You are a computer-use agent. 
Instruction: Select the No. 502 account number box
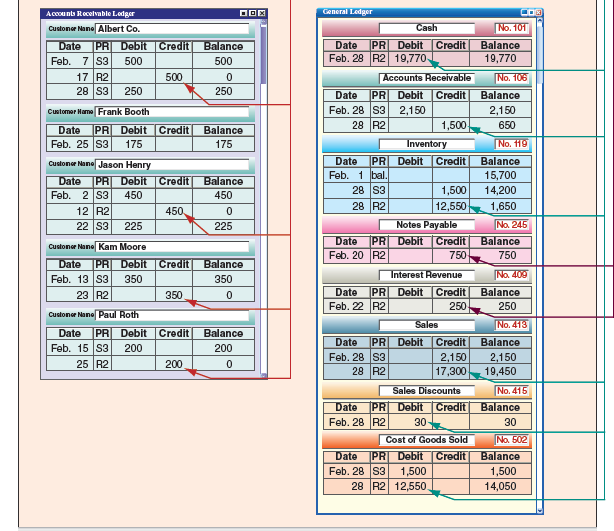512,440
